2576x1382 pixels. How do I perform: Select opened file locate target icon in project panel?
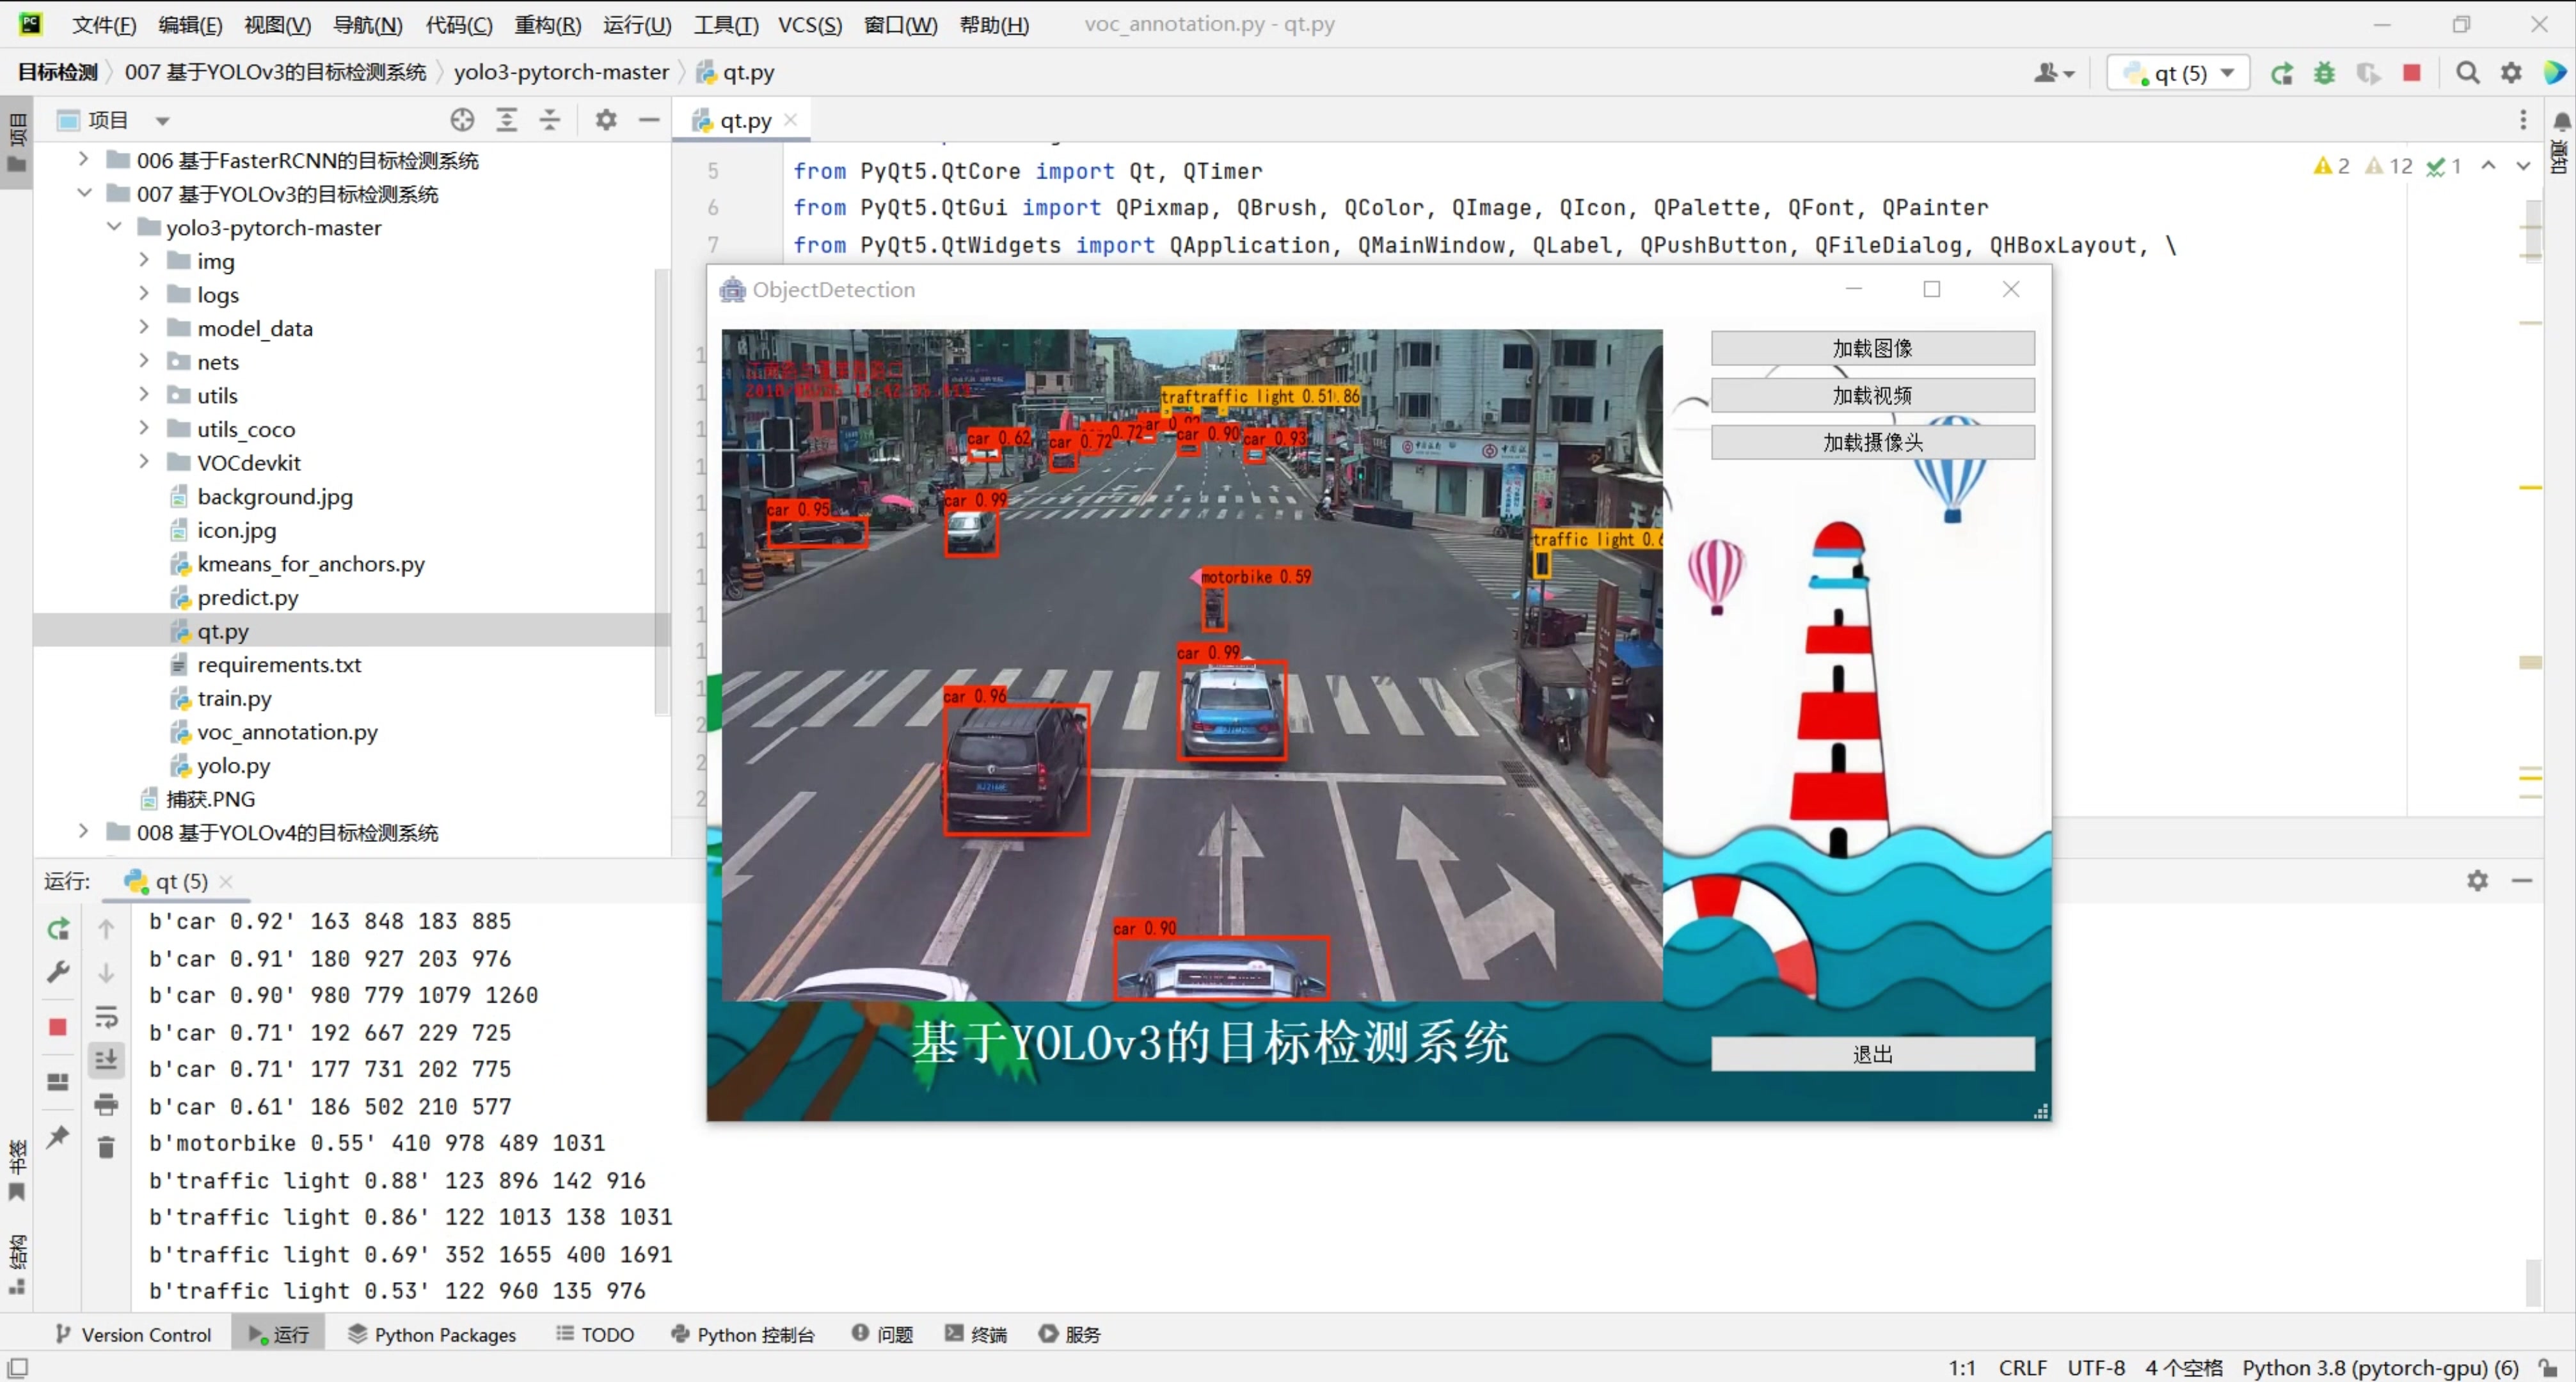click(462, 120)
